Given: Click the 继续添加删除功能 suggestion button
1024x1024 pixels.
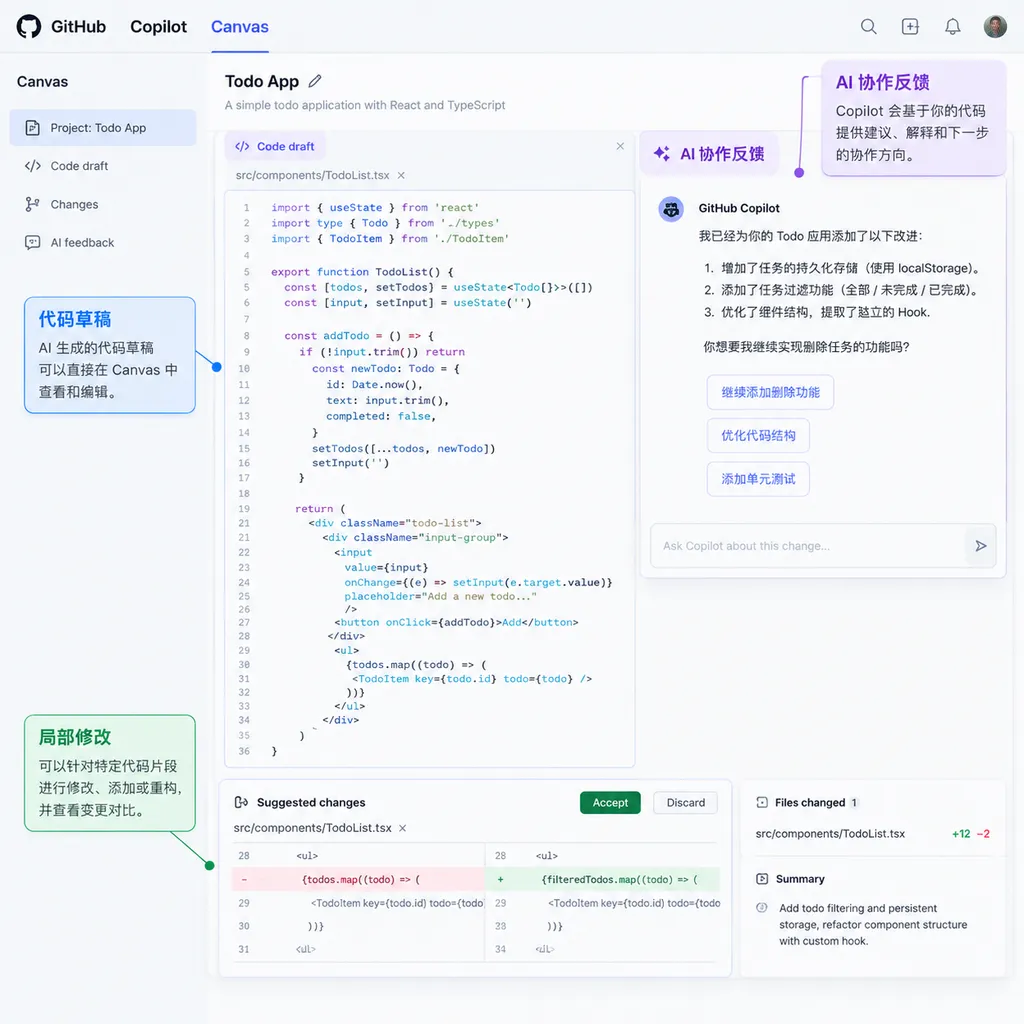Looking at the screenshot, I should (770, 392).
